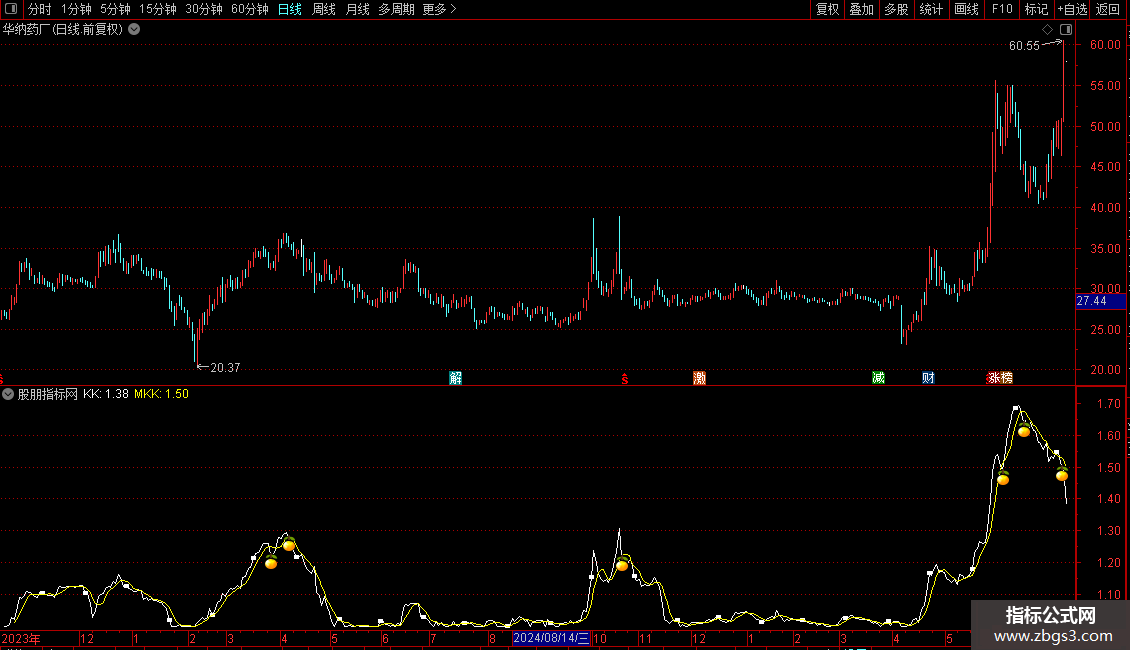1130x650 pixels.
Task: Click the 2023年 label on time axis
Action: click(x=21, y=638)
